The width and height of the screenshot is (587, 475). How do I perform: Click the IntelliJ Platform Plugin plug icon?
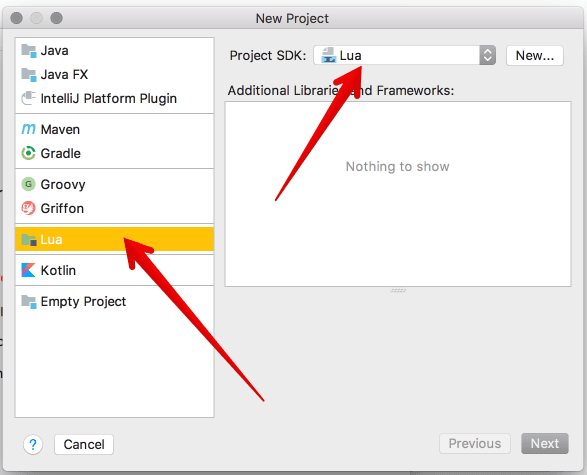tap(29, 98)
